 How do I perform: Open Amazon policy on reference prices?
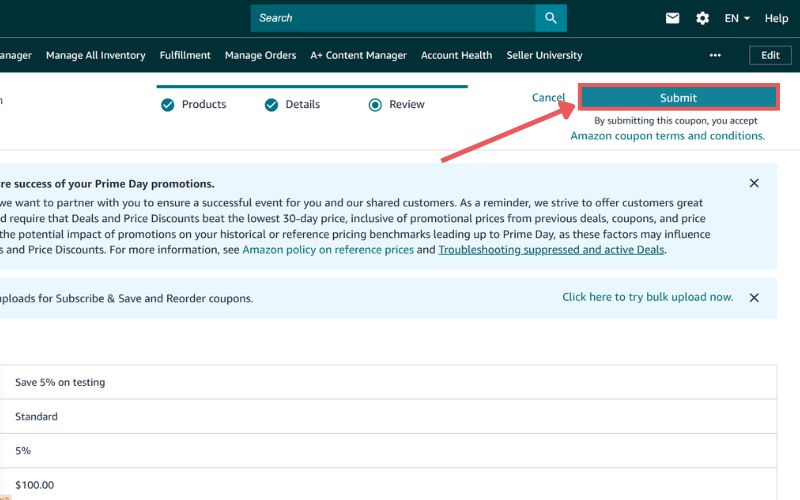(328, 250)
